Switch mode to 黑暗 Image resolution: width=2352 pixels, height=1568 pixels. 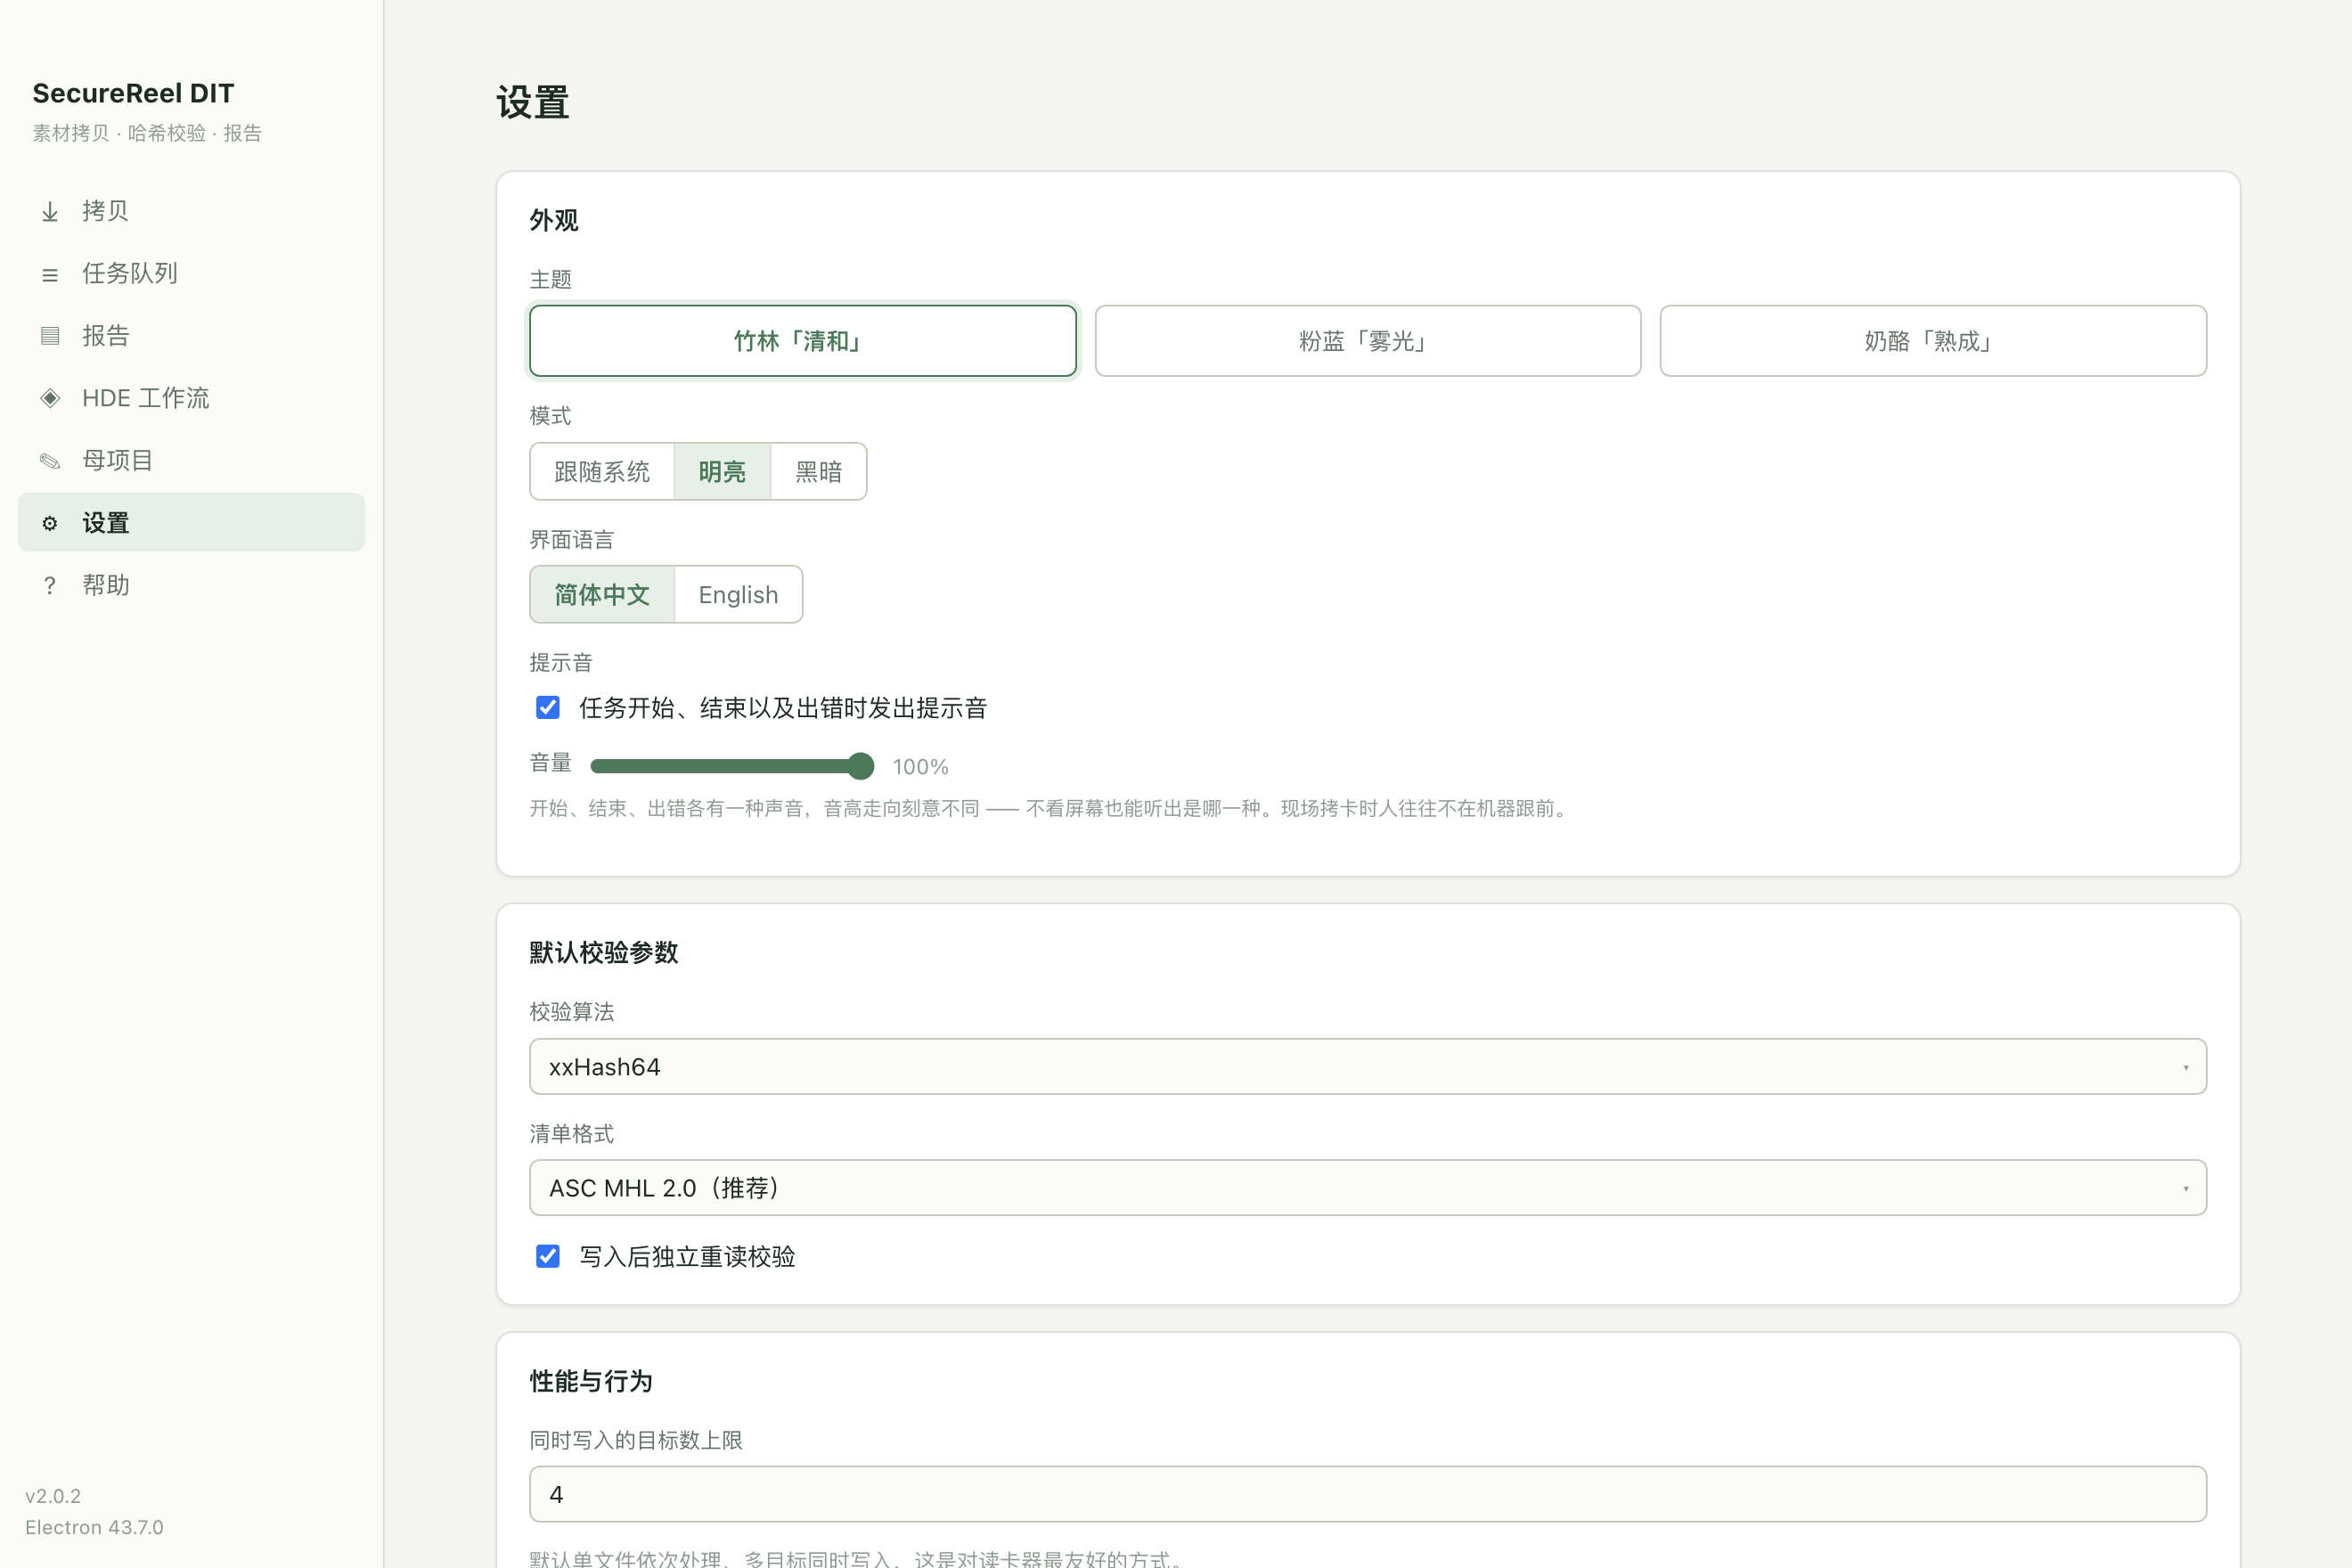pyautogui.click(x=818, y=472)
